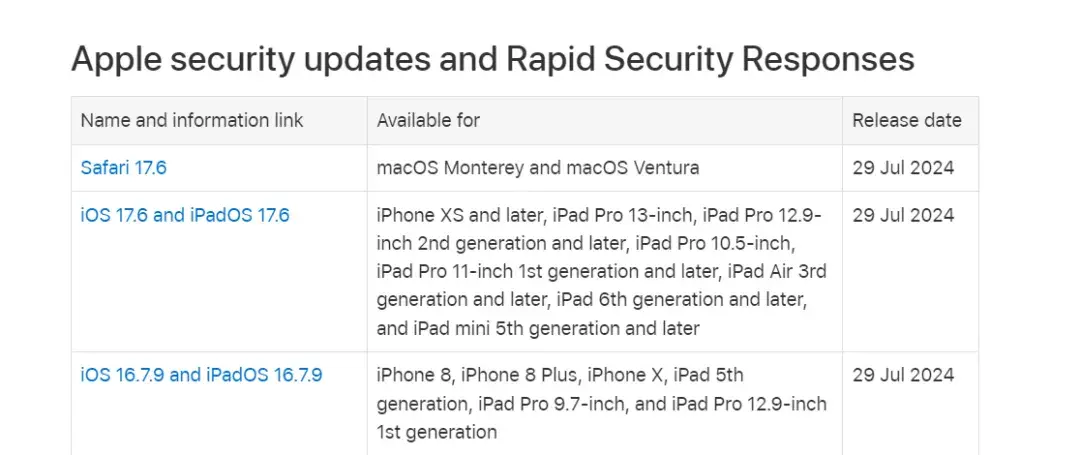This screenshot has height=455, width=1080.
Task: Click the 'Release date' column header
Action: pyautogui.click(x=906, y=120)
